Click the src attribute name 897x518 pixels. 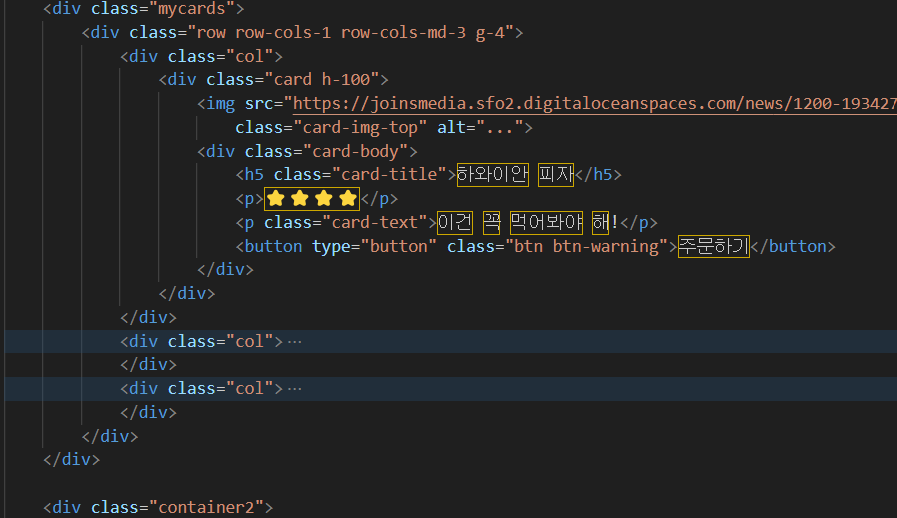[259, 104]
